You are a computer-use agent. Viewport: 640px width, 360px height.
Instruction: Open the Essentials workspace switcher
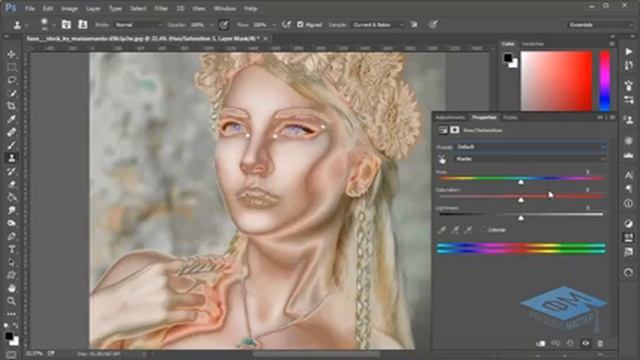(x=600, y=25)
